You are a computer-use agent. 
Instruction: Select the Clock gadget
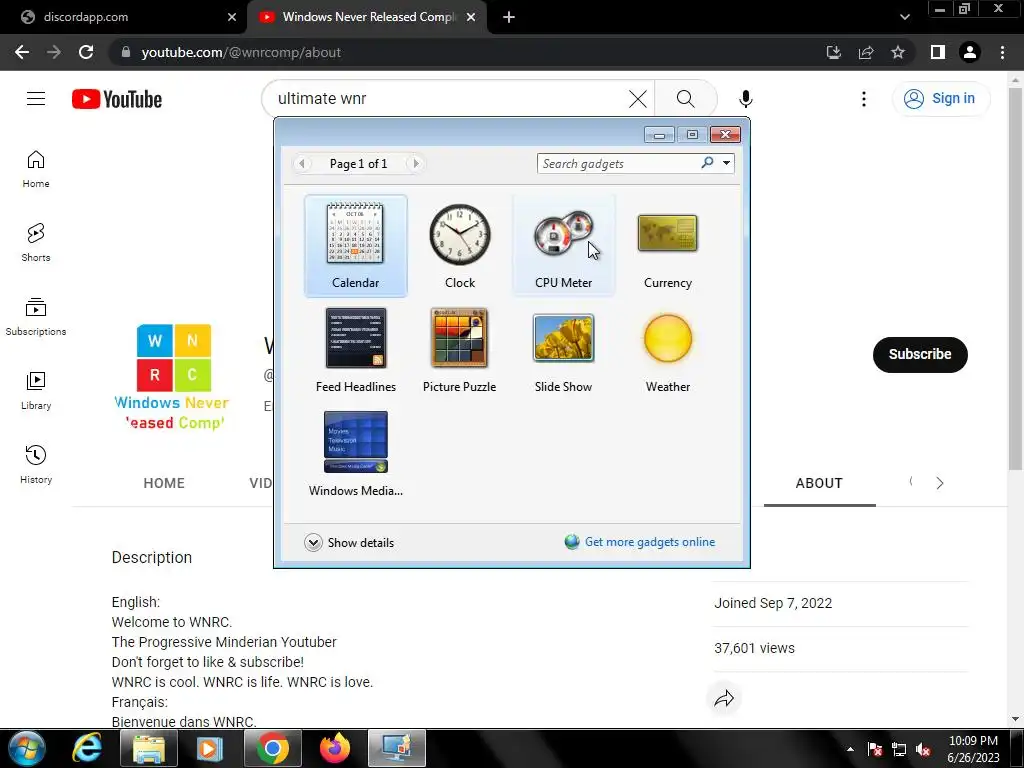tap(460, 246)
